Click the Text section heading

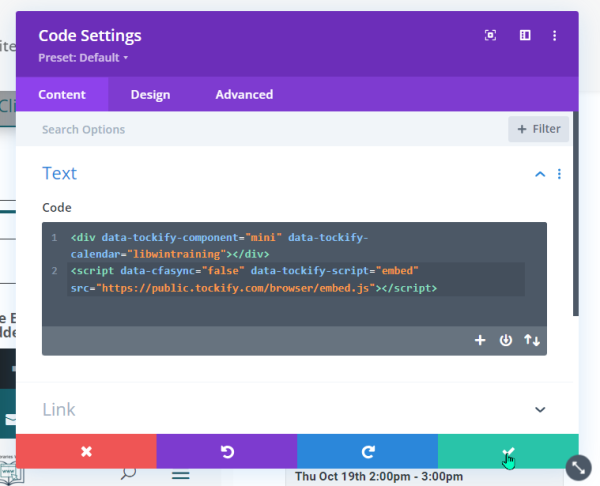coord(59,173)
